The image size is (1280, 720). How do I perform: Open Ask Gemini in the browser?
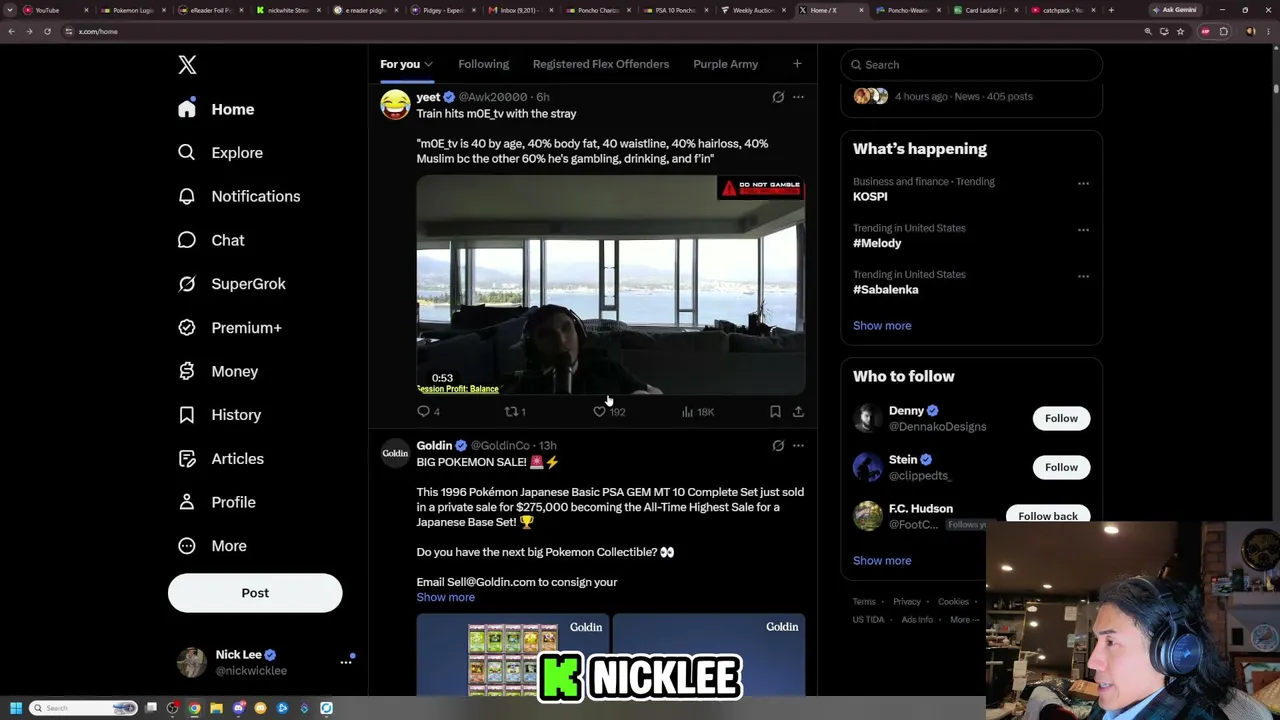click(1174, 10)
